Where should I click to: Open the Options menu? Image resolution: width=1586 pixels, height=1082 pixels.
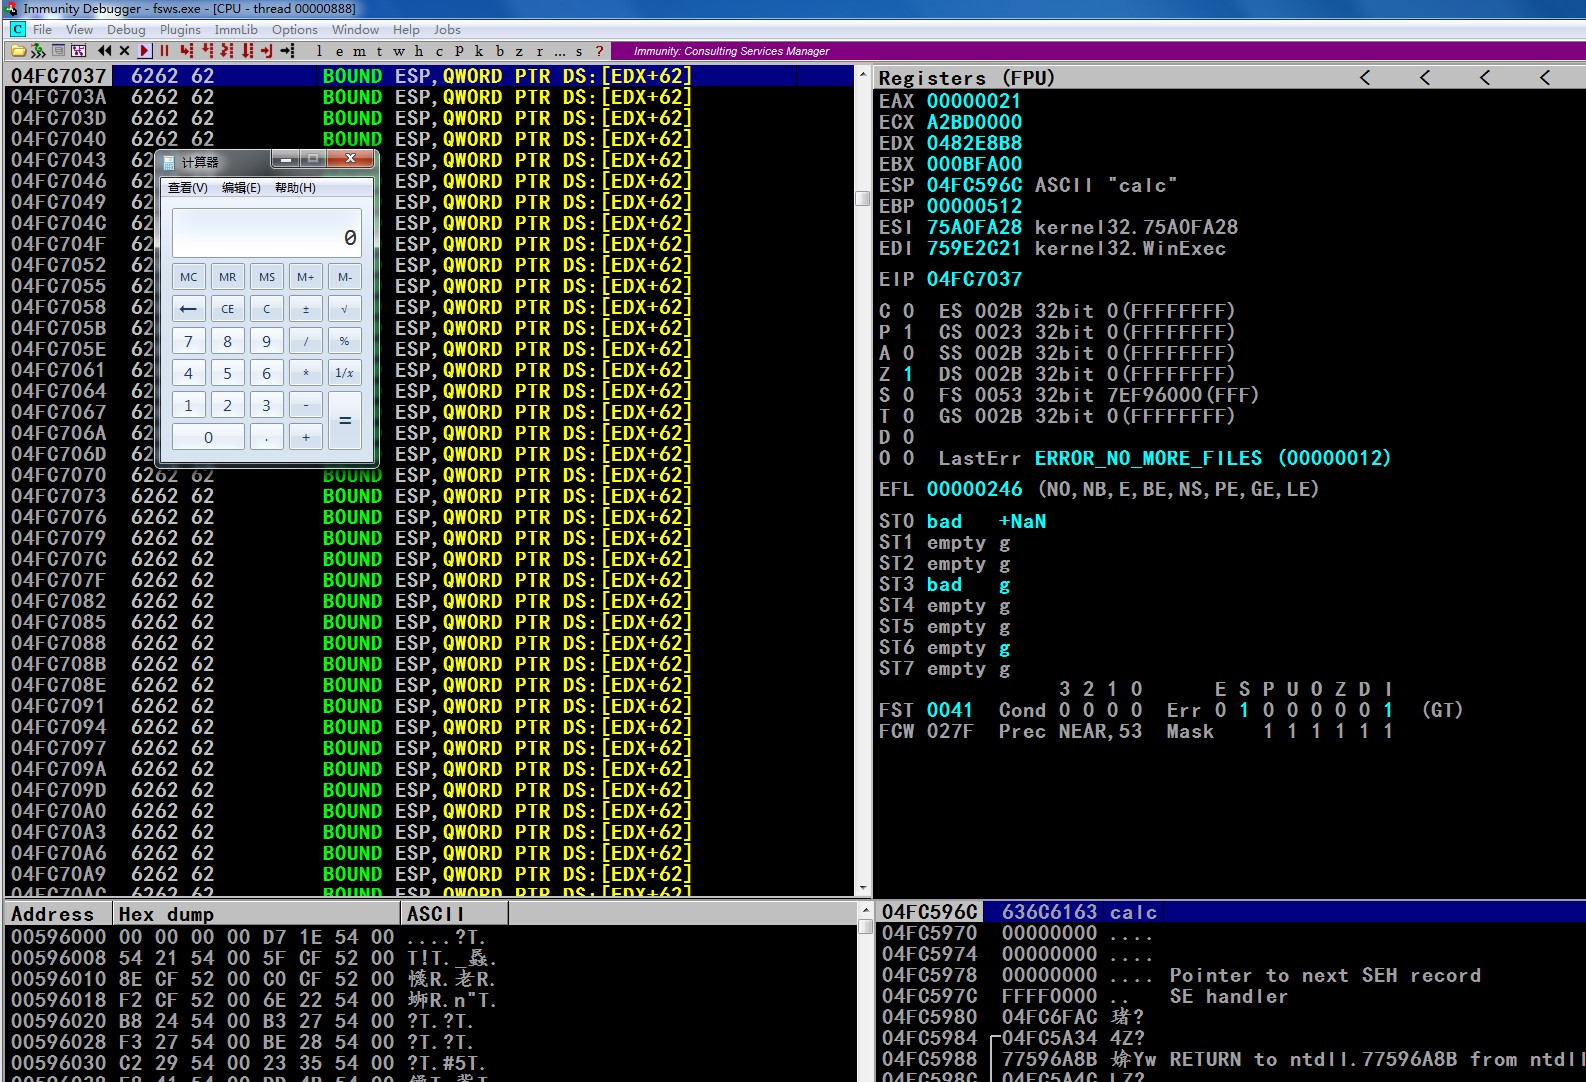click(295, 29)
